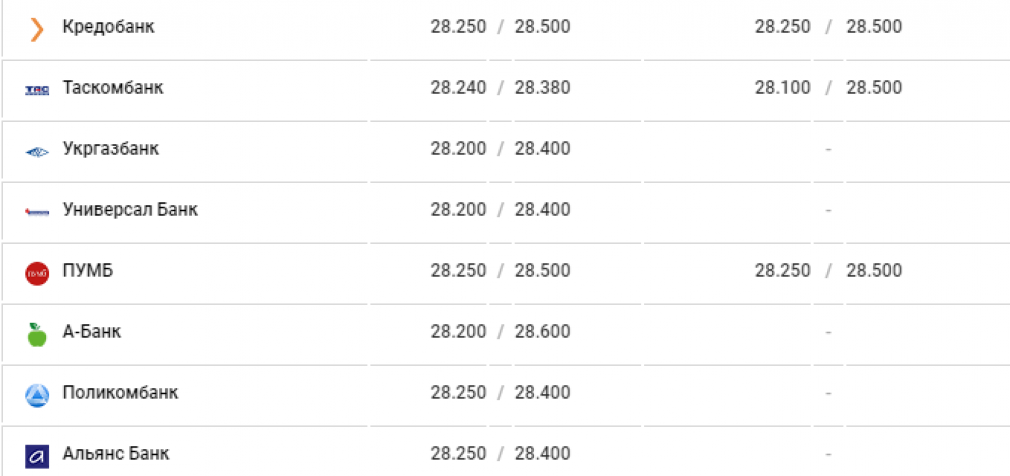This screenshot has width=1010, height=476.
Task: Open the ПУМБ bank name link
Action: (x=88, y=271)
